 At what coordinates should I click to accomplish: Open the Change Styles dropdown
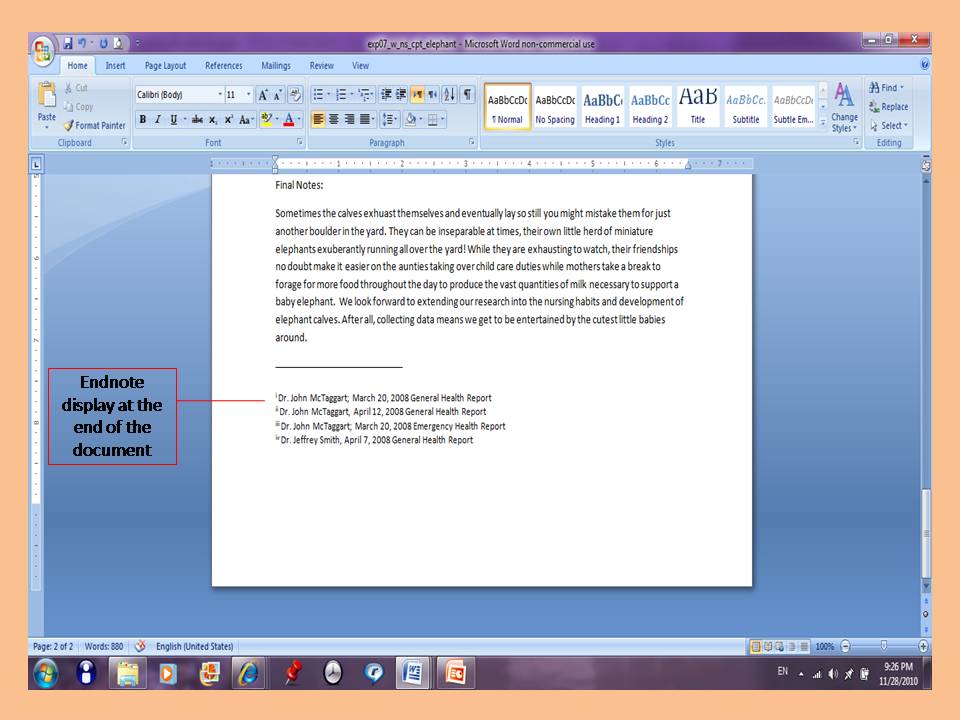coord(844,108)
